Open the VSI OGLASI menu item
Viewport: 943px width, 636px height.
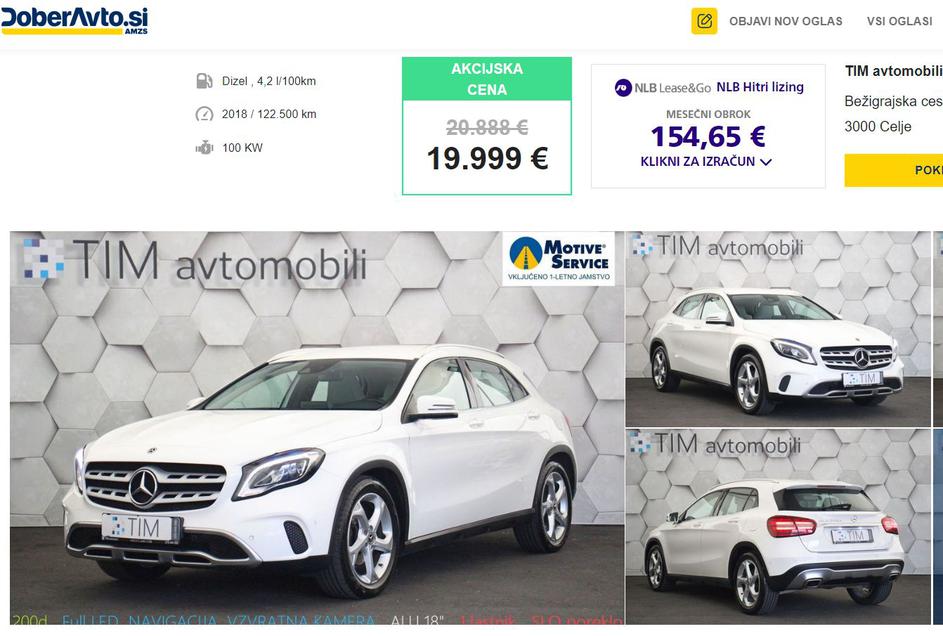(x=899, y=21)
